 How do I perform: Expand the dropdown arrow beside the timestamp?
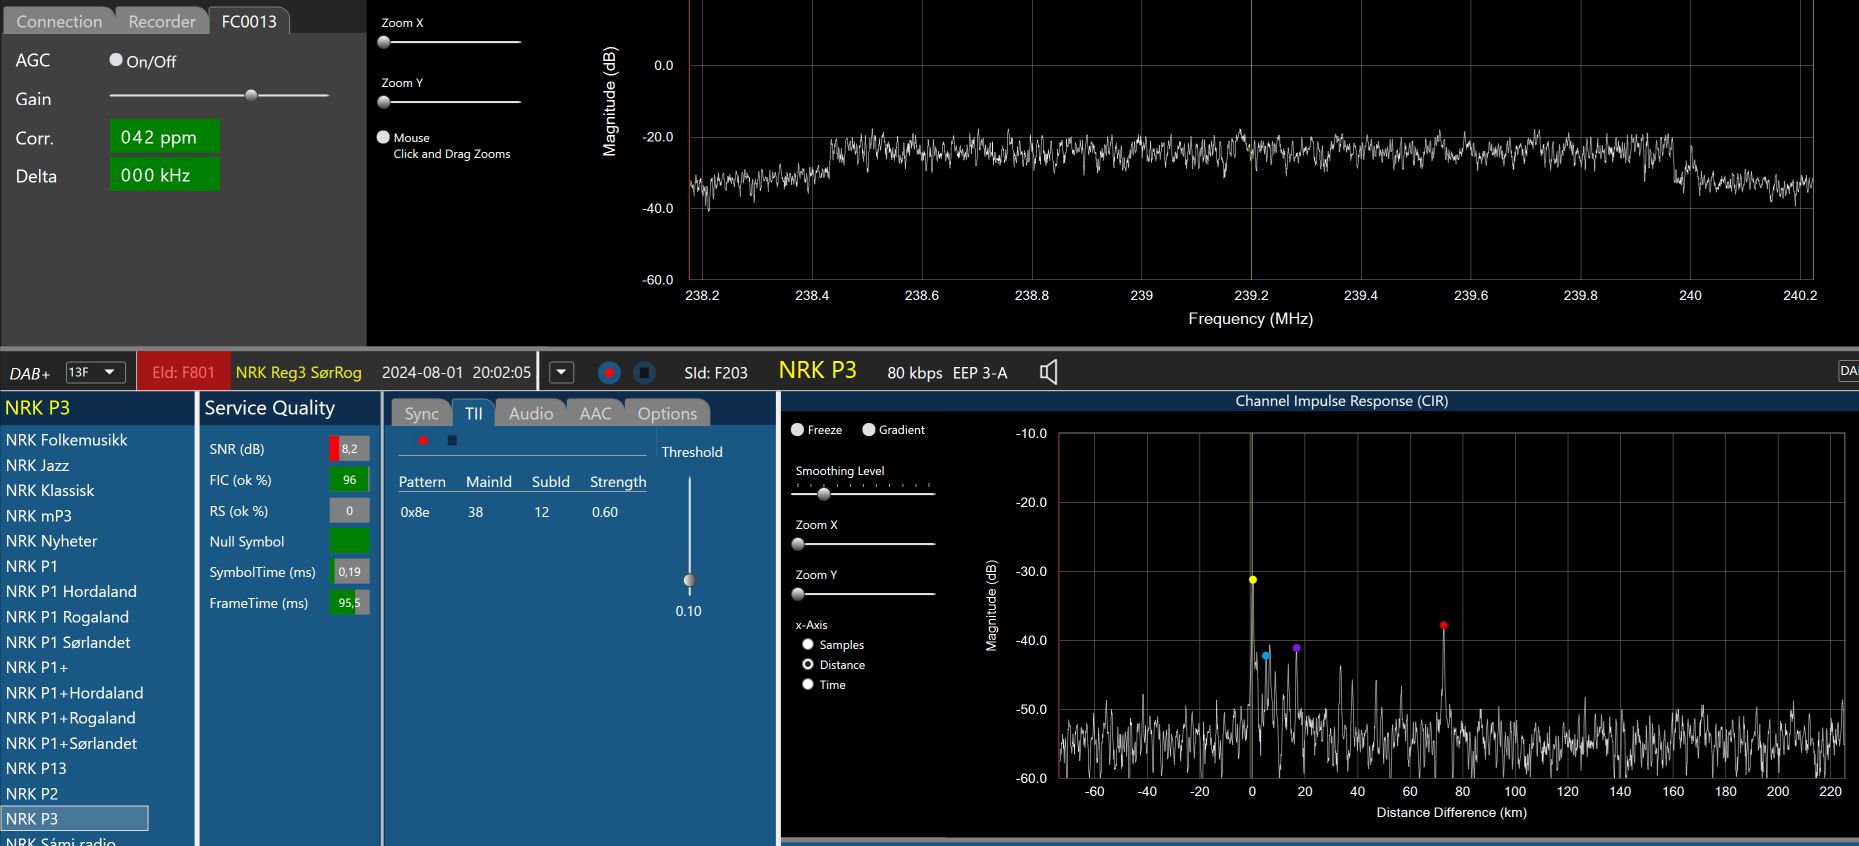pyautogui.click(x=562, y=372)
